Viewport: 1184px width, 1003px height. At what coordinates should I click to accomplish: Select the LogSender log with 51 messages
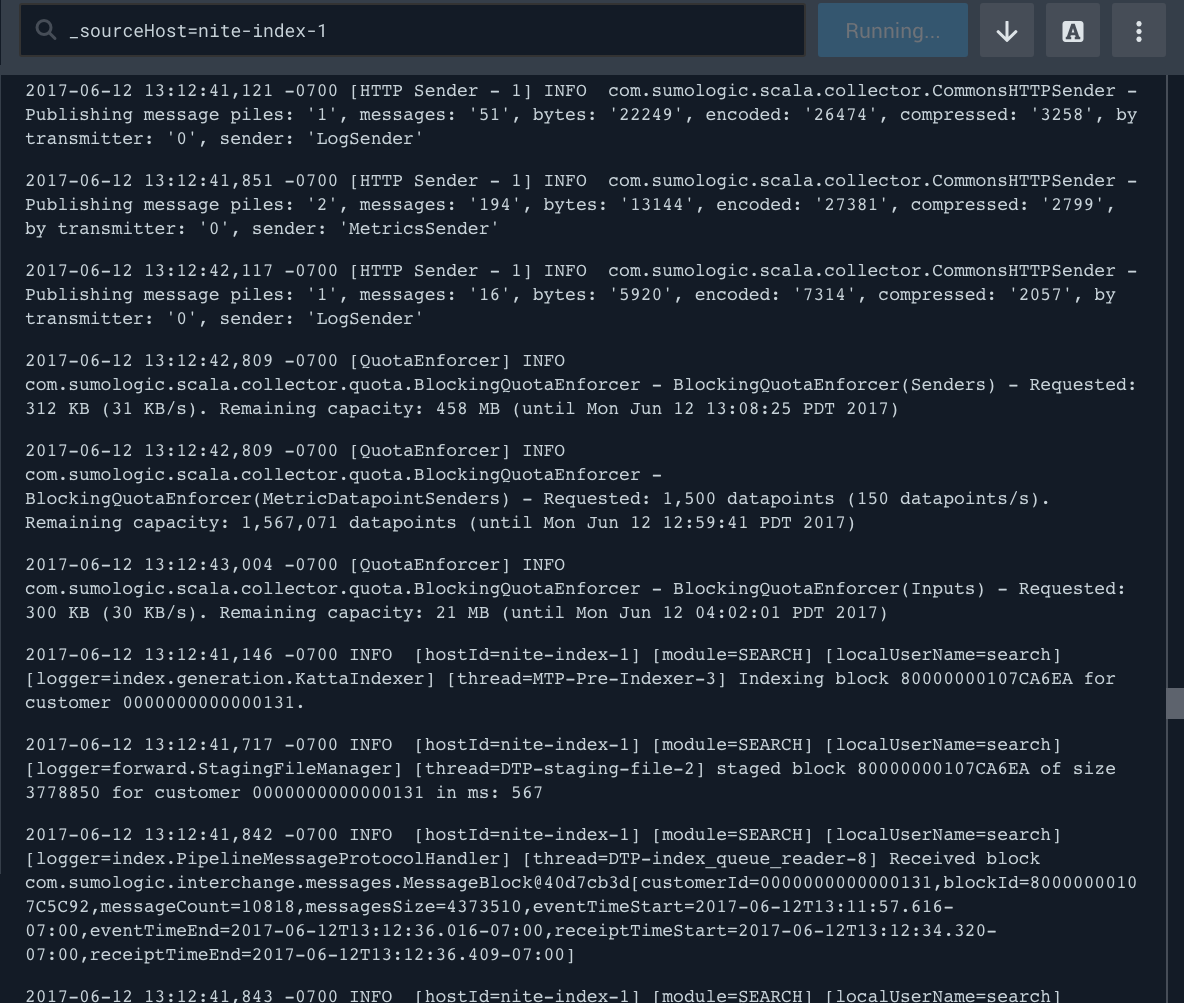click(x=580, y=115)
